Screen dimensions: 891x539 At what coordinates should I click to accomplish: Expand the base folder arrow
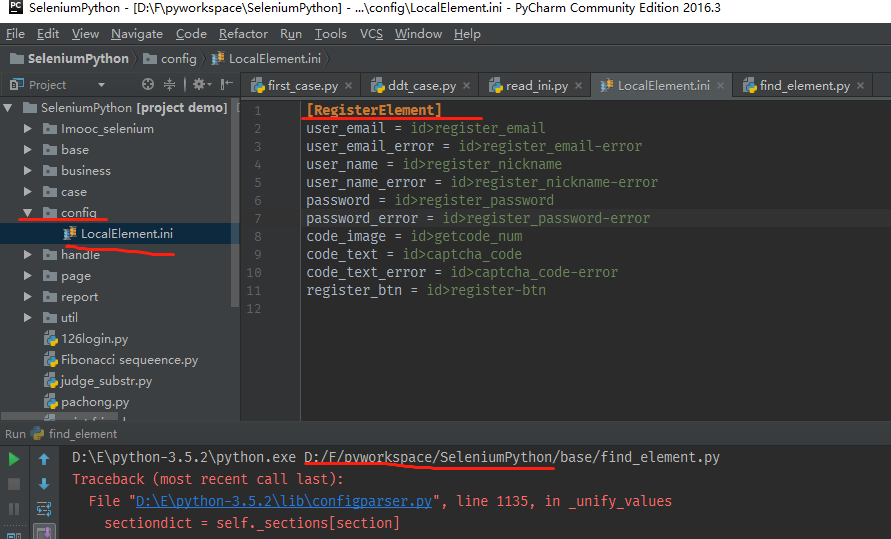[27, 150]
